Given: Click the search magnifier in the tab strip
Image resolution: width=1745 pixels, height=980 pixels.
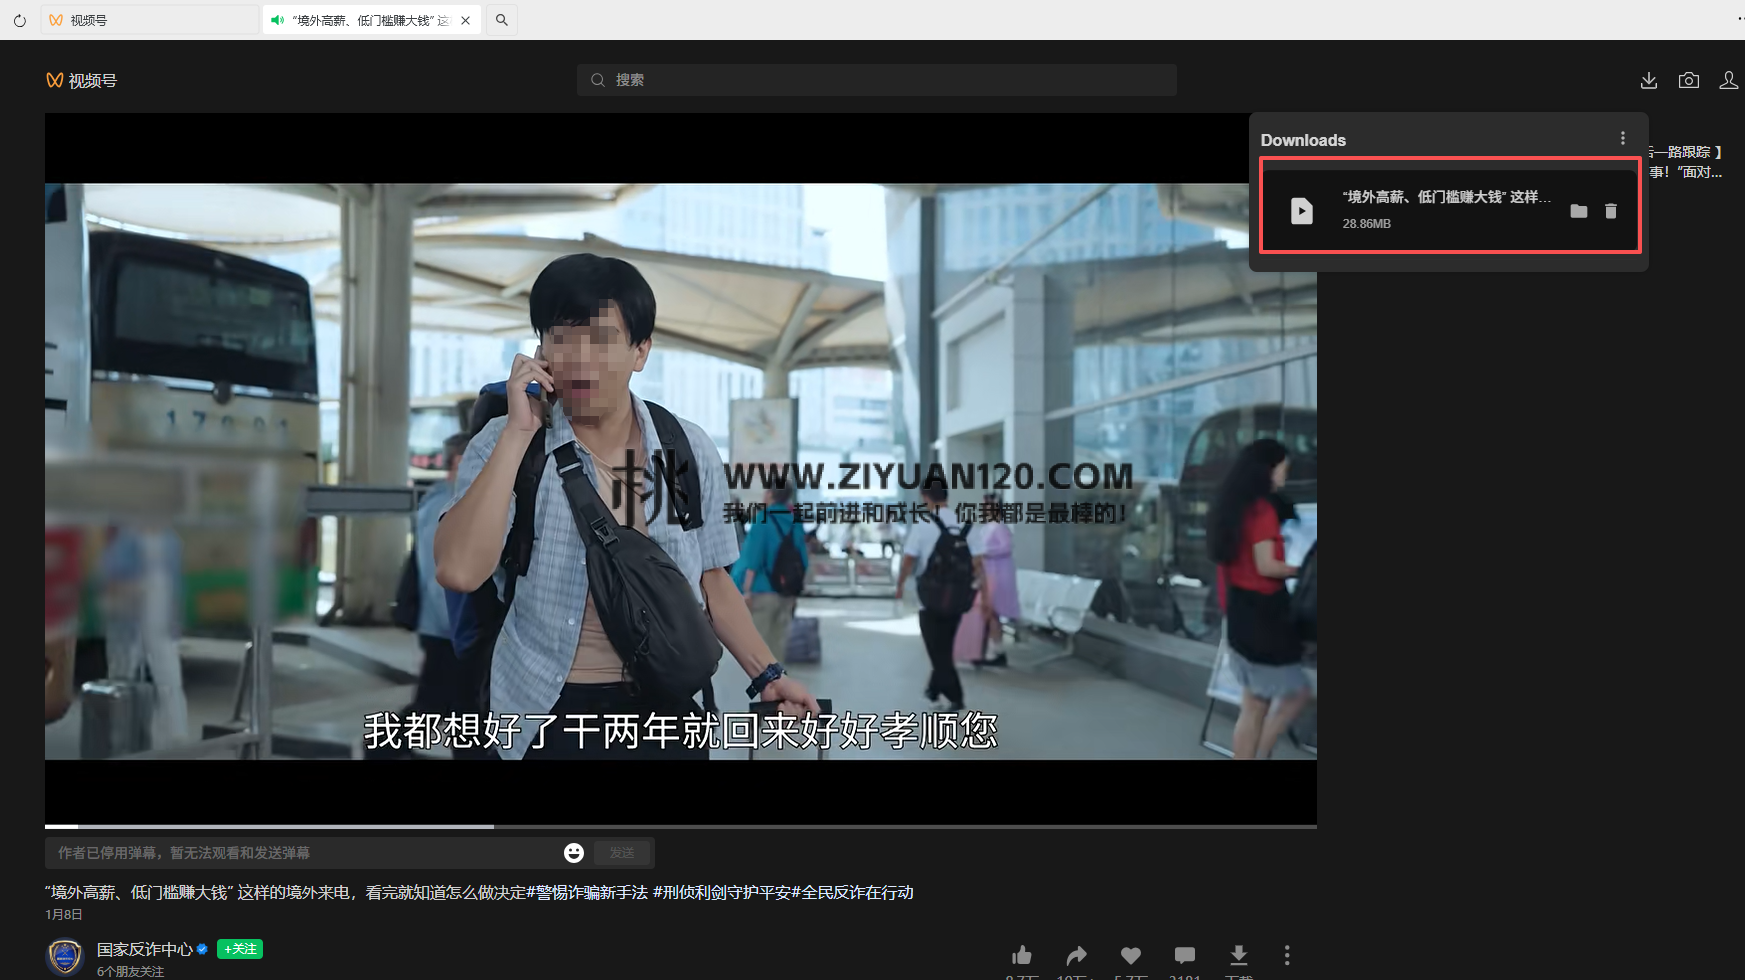Looking at the screenshot, I should (501, 19).
